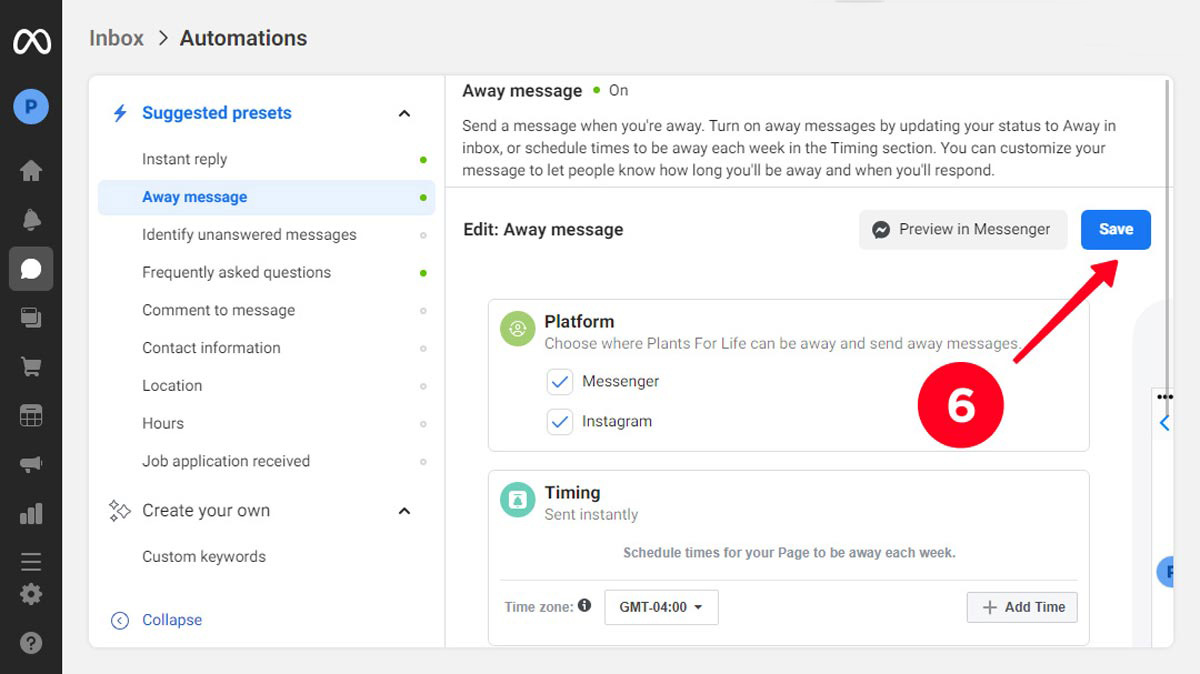The image size is (1200, 674).
Task: Click Preview in Messenger button
Action: (x=962, y=229)
